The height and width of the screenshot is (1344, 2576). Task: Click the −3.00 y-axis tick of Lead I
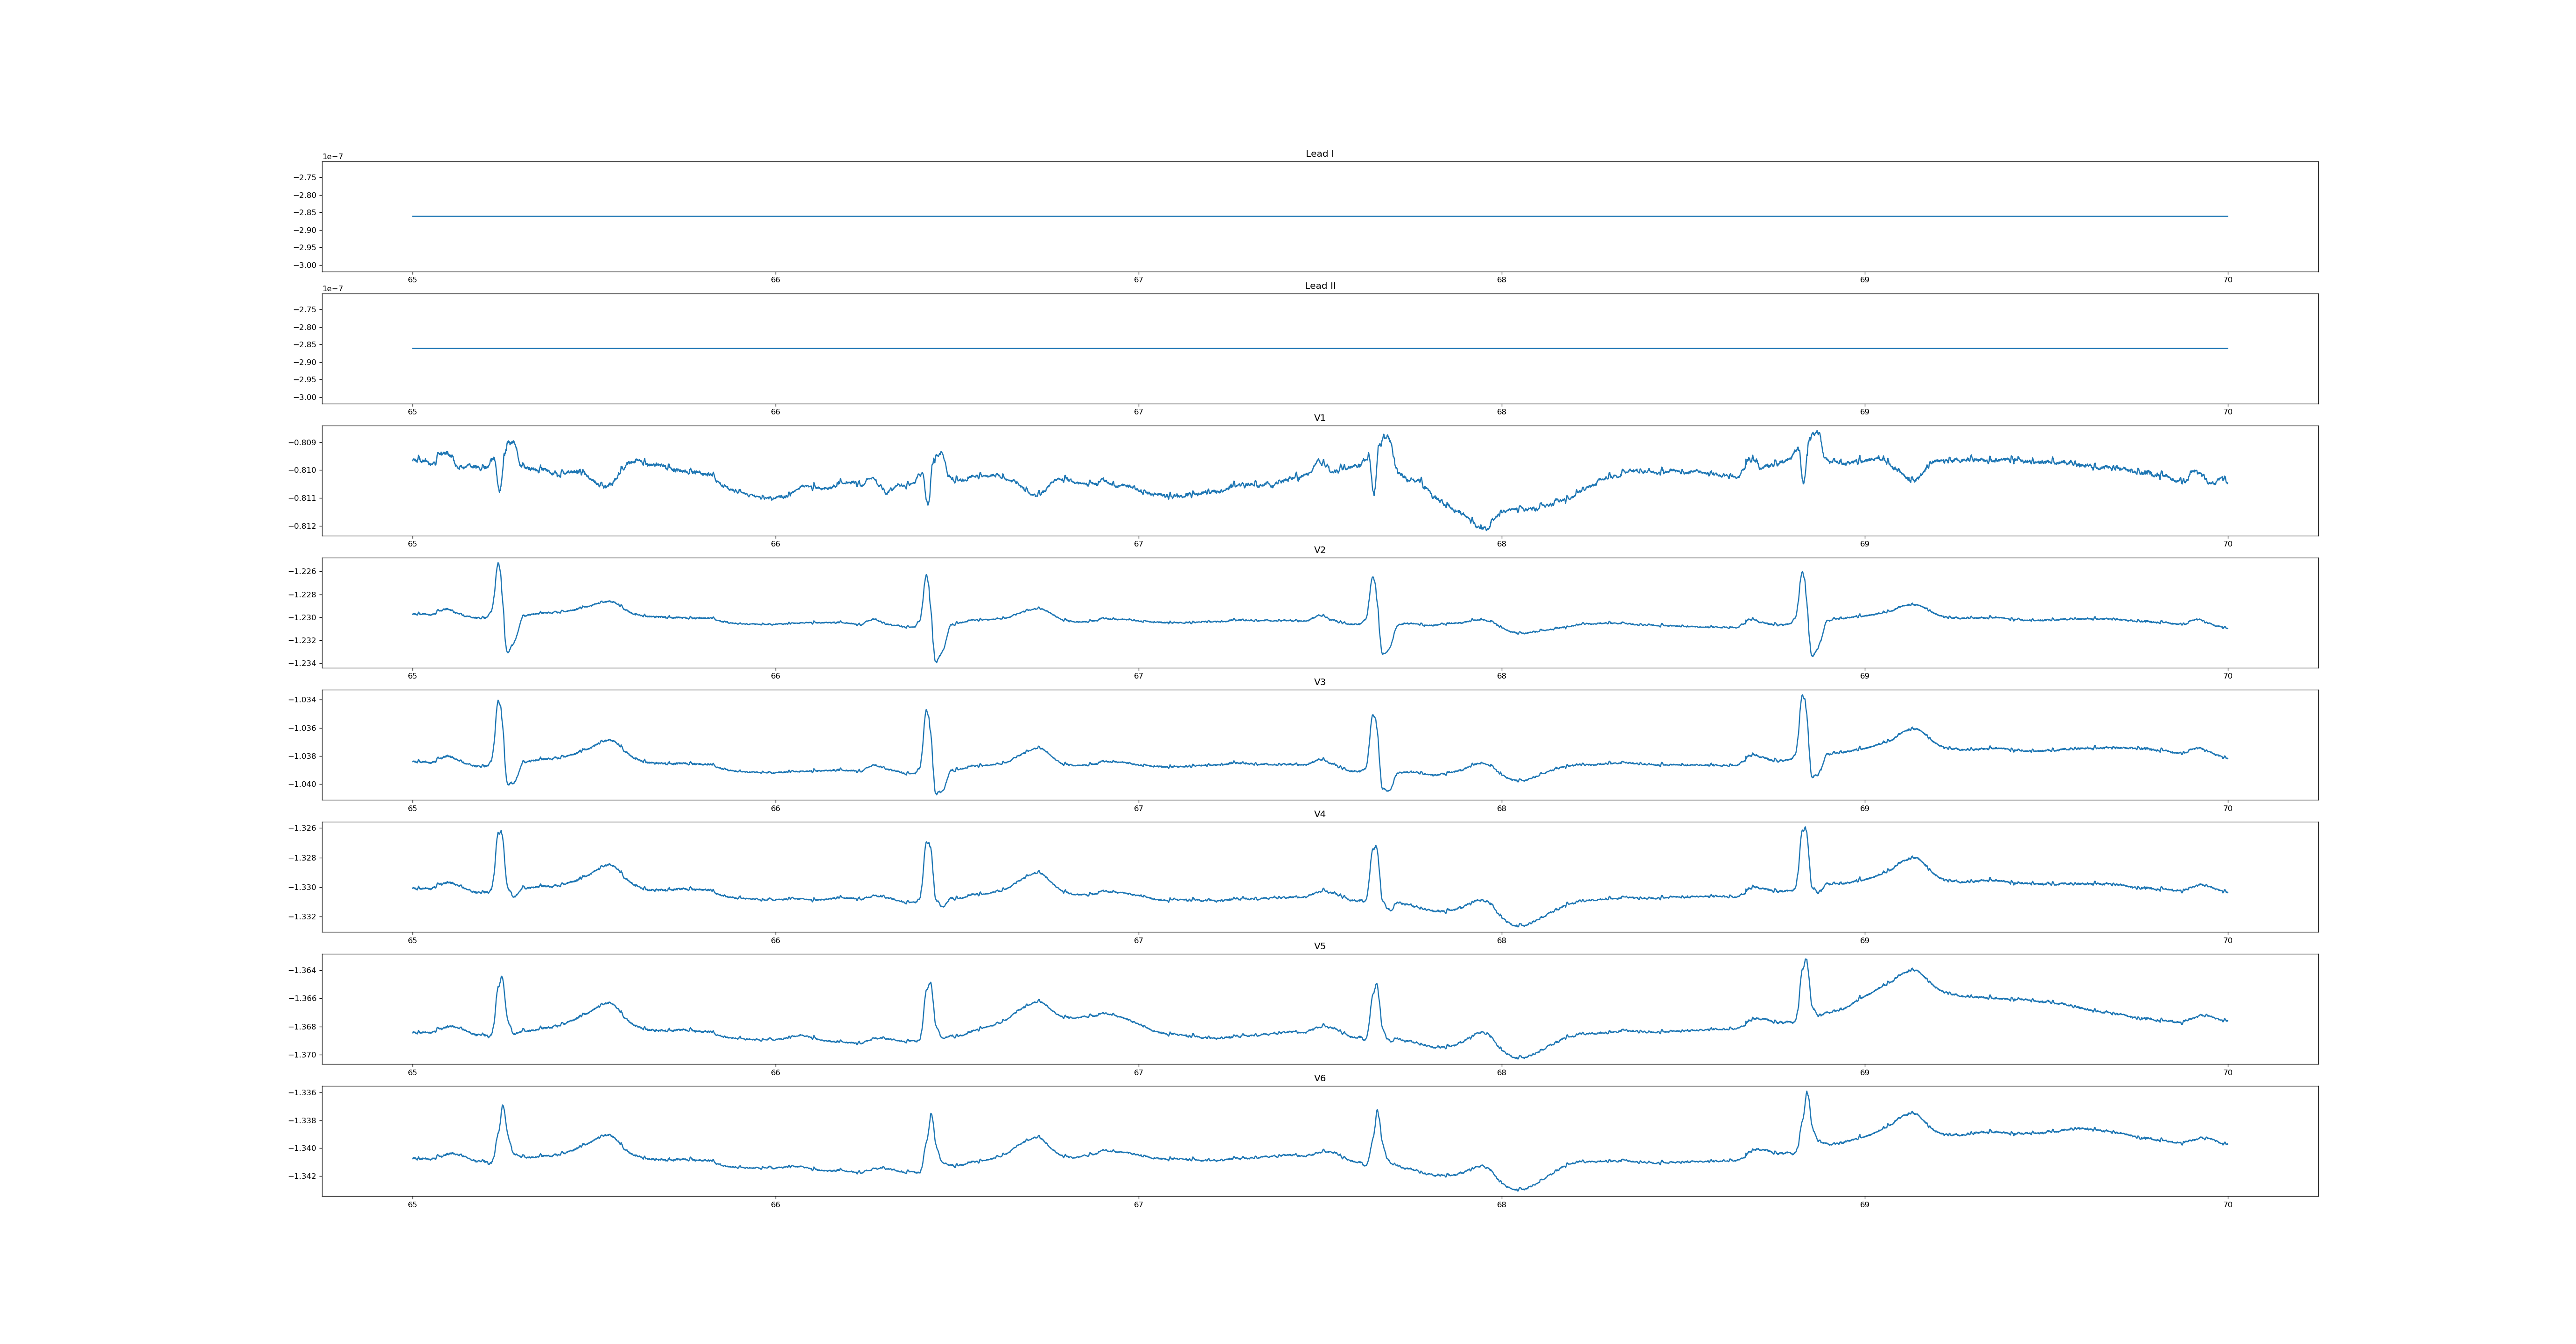(x=305, y=265)
